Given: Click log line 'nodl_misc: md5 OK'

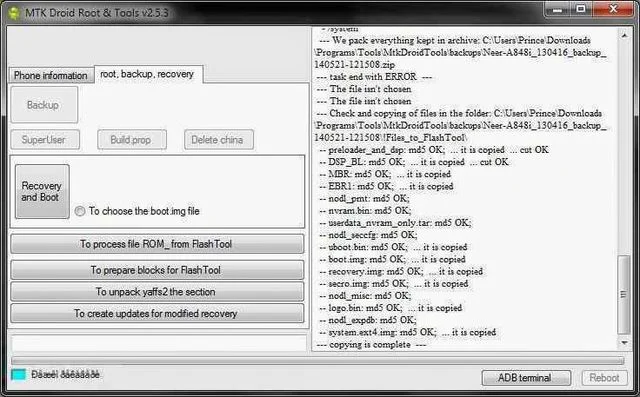Looking at the screenshot, I should pos(365,296).
